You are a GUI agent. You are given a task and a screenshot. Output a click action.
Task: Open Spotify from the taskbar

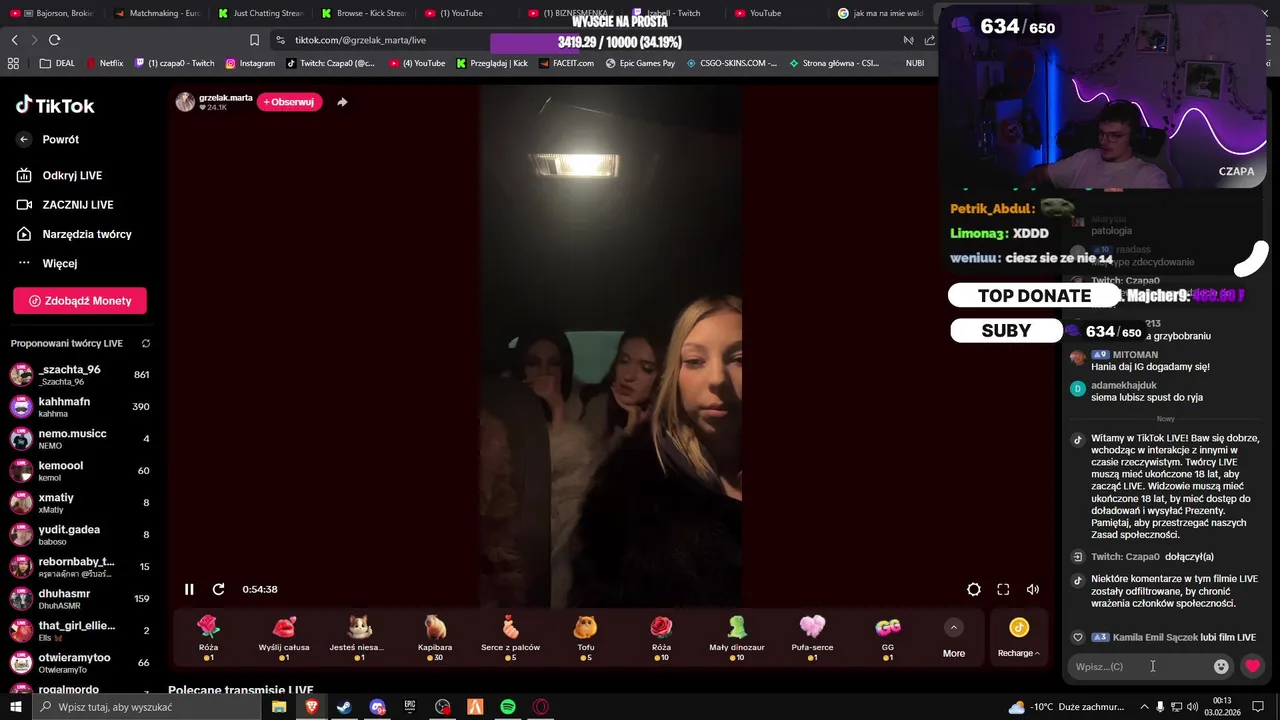(x=507, y=707)
